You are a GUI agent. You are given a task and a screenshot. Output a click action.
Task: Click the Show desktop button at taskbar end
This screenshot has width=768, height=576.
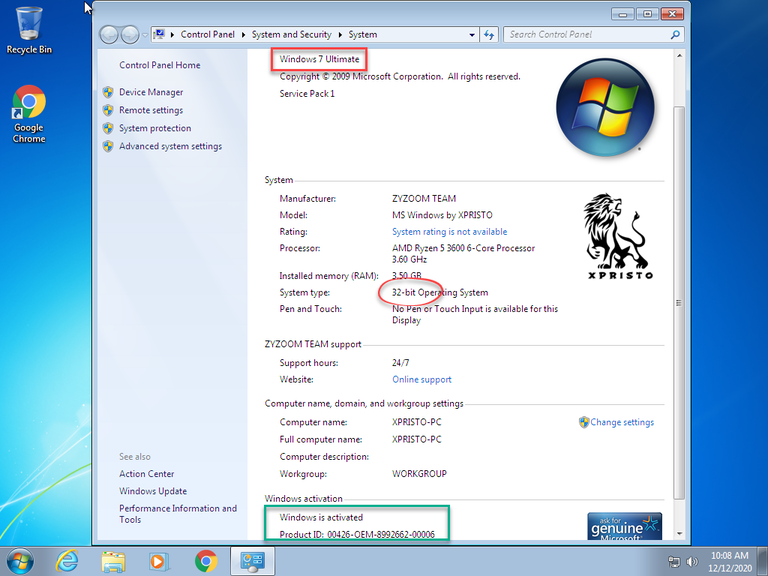pos(762,561)
